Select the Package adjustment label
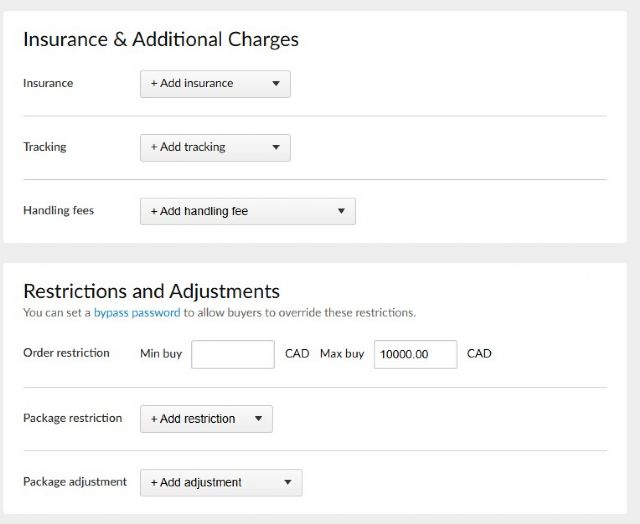The image size is (640, 524). pyautogui.click(x=75, y=482)
